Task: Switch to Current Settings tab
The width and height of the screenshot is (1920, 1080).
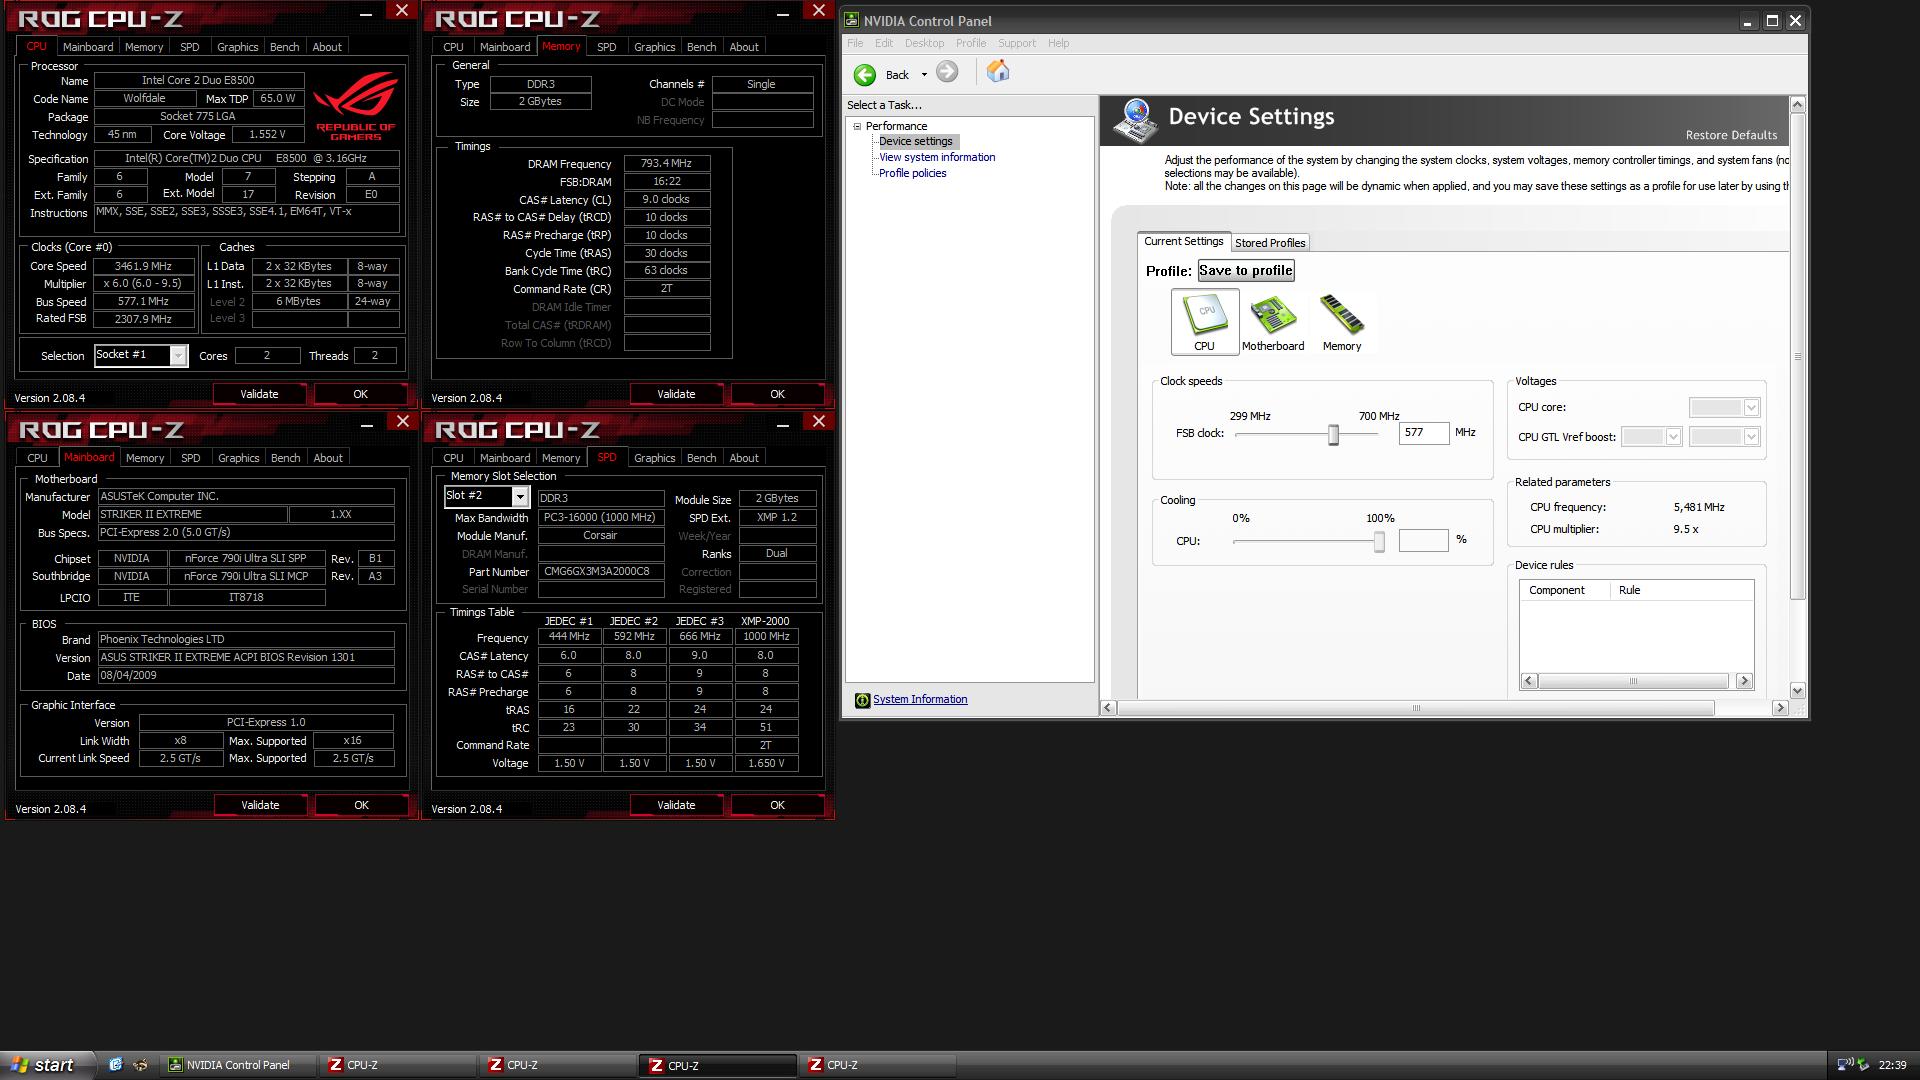Action: (x=1184, y=241)
